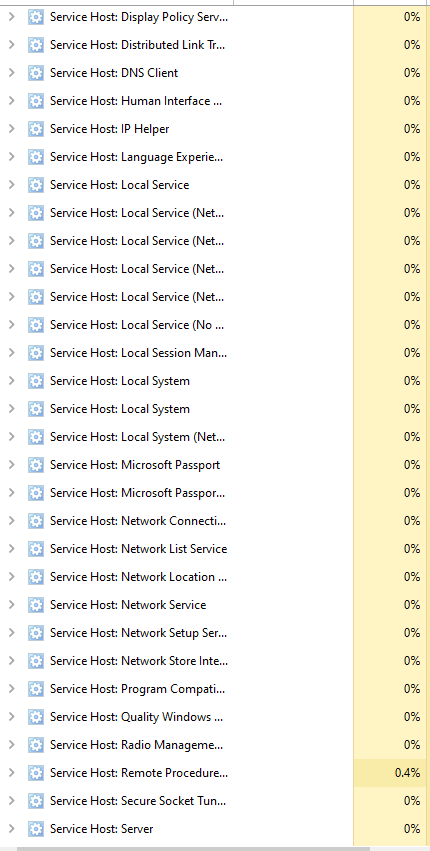Click the Radio Management service gear icon
Viewport: 430px width, 851px height.
tap(35, 745)
